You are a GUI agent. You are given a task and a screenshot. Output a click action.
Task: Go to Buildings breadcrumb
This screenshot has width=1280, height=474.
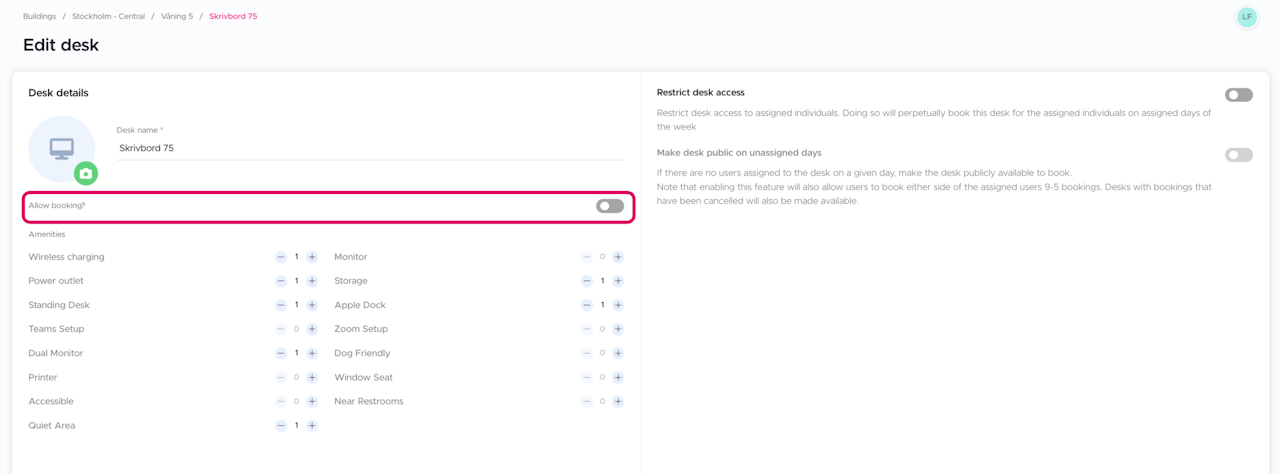pos(40,17)
